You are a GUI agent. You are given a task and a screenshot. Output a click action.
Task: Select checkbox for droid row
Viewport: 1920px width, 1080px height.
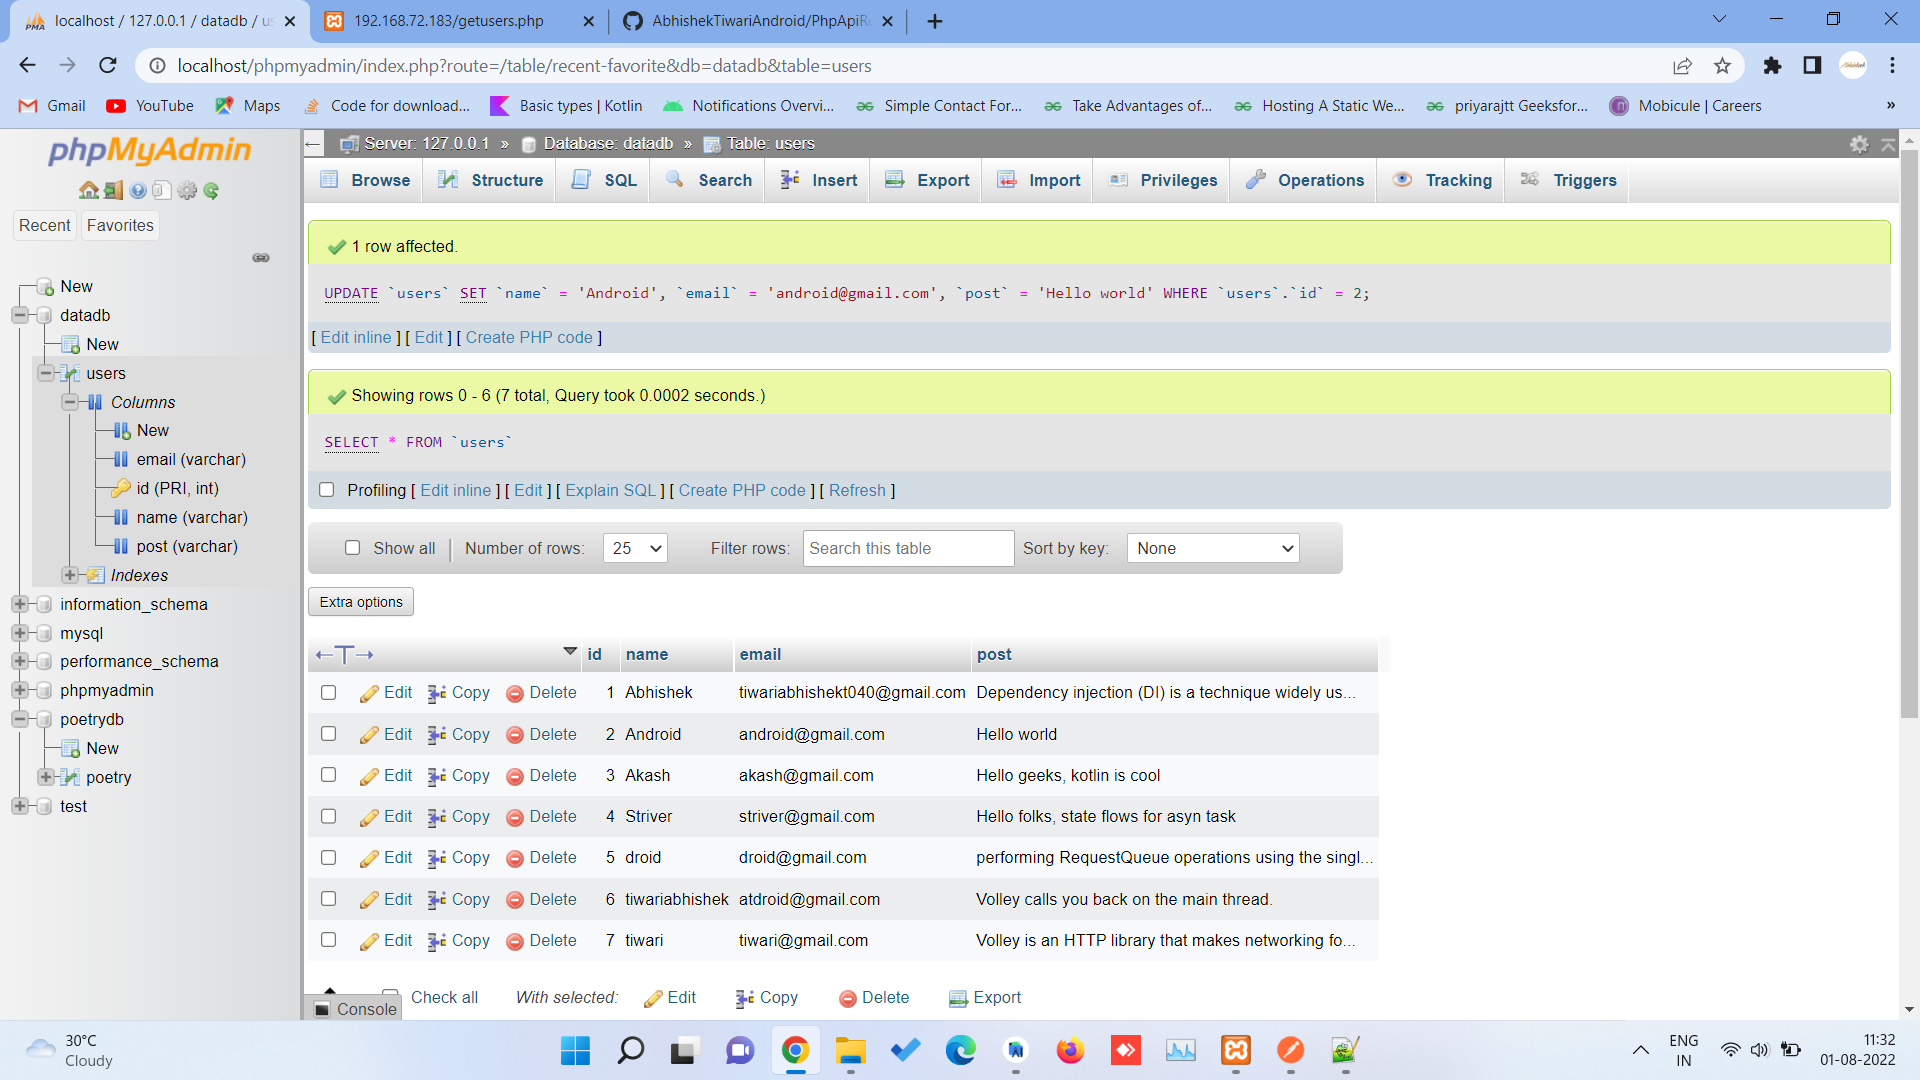(x=328, y=857)
